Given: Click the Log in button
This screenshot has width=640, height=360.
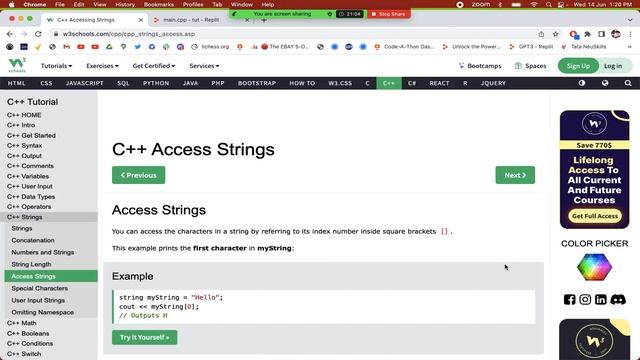Looking at the screenshot, I should [x=613, y=66].
